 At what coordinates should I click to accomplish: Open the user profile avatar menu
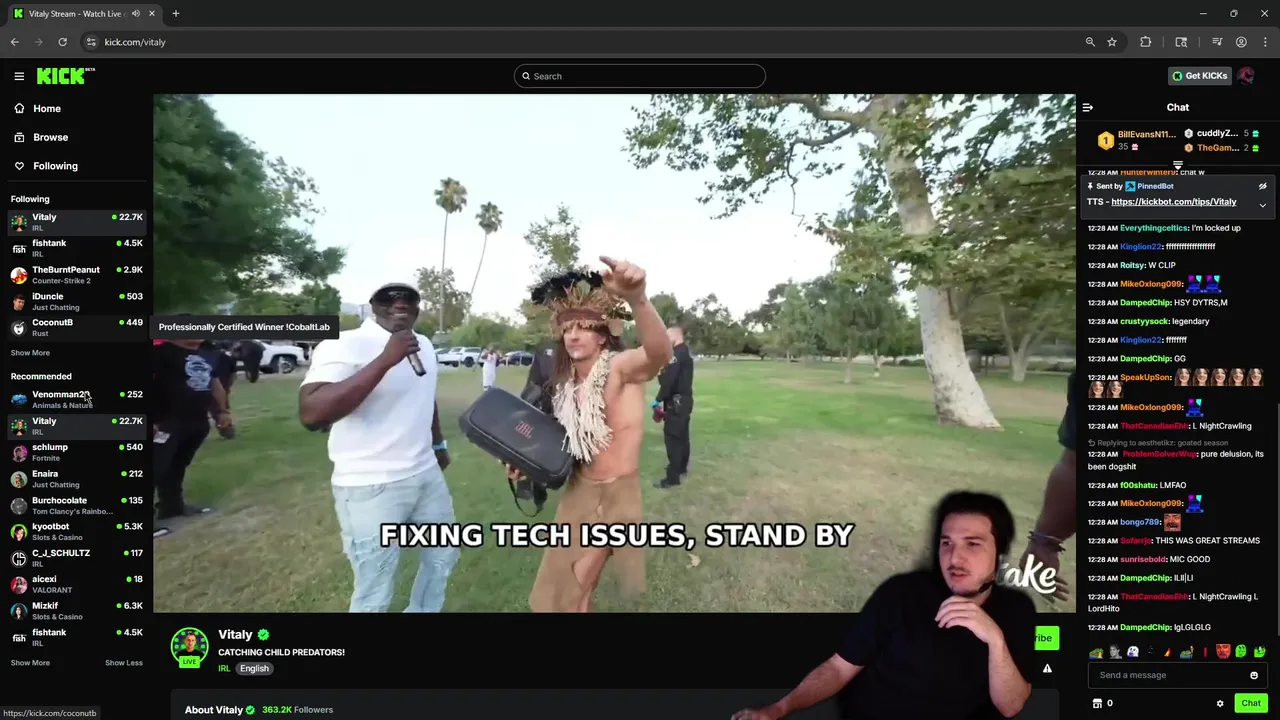[x=1246, y=76]
